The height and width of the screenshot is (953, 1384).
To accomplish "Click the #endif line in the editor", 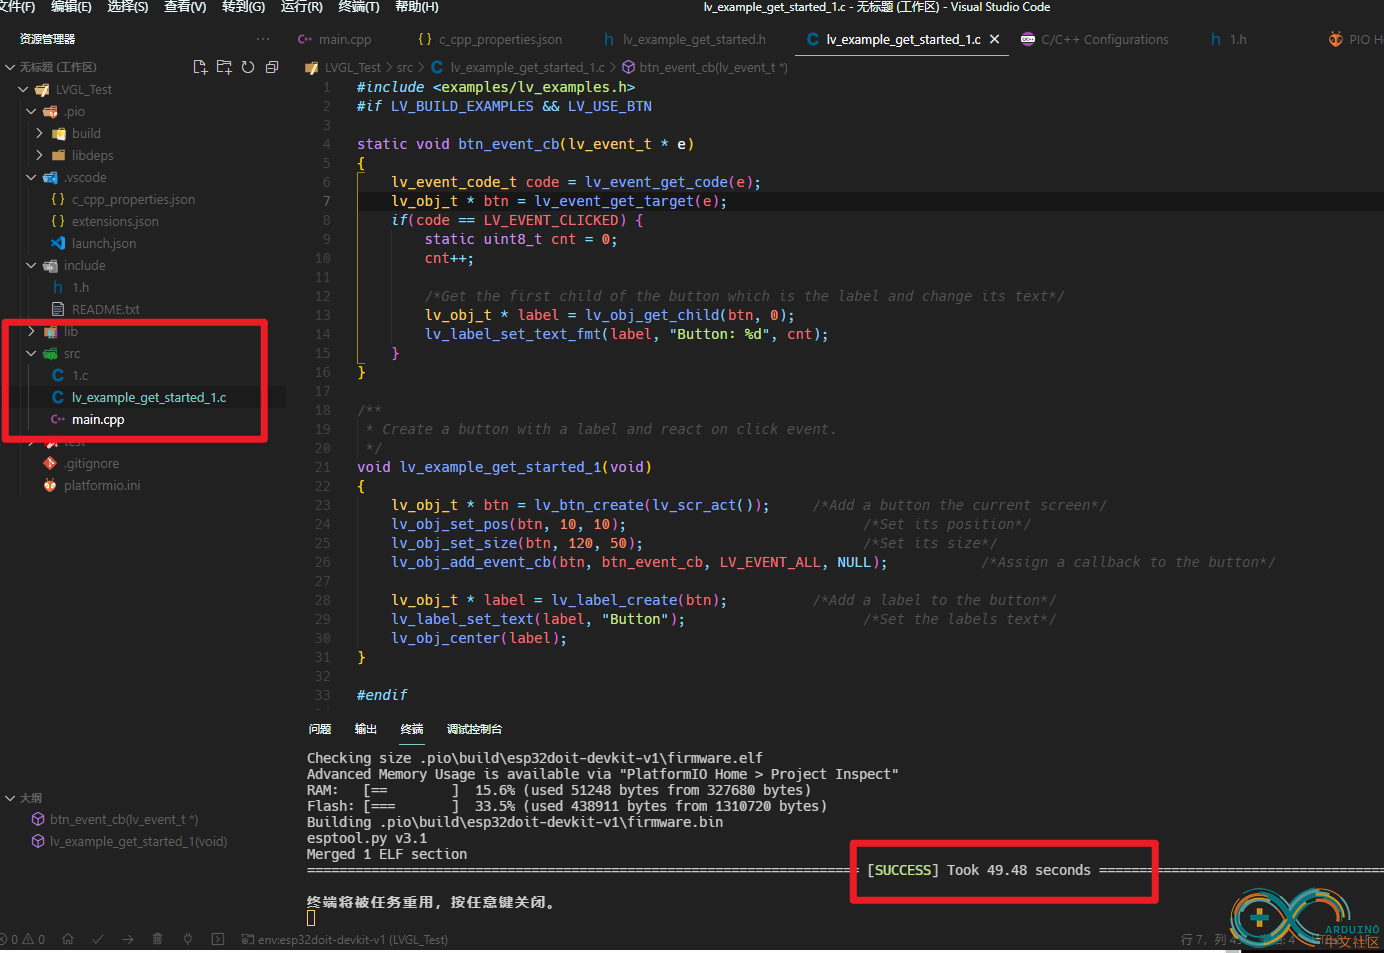I will coord(382,695).
